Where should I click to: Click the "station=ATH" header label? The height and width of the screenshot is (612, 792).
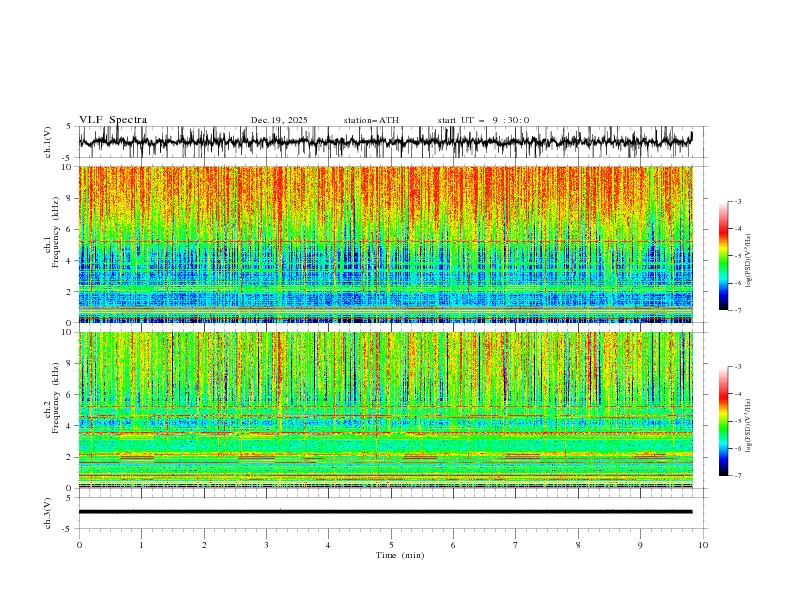tap(371, 120)
